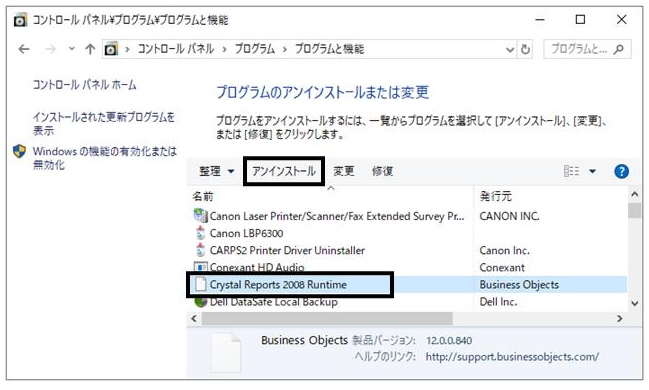Click the search magnifier icon
This screenshot has width=649, height=390.
coord(619,49)
